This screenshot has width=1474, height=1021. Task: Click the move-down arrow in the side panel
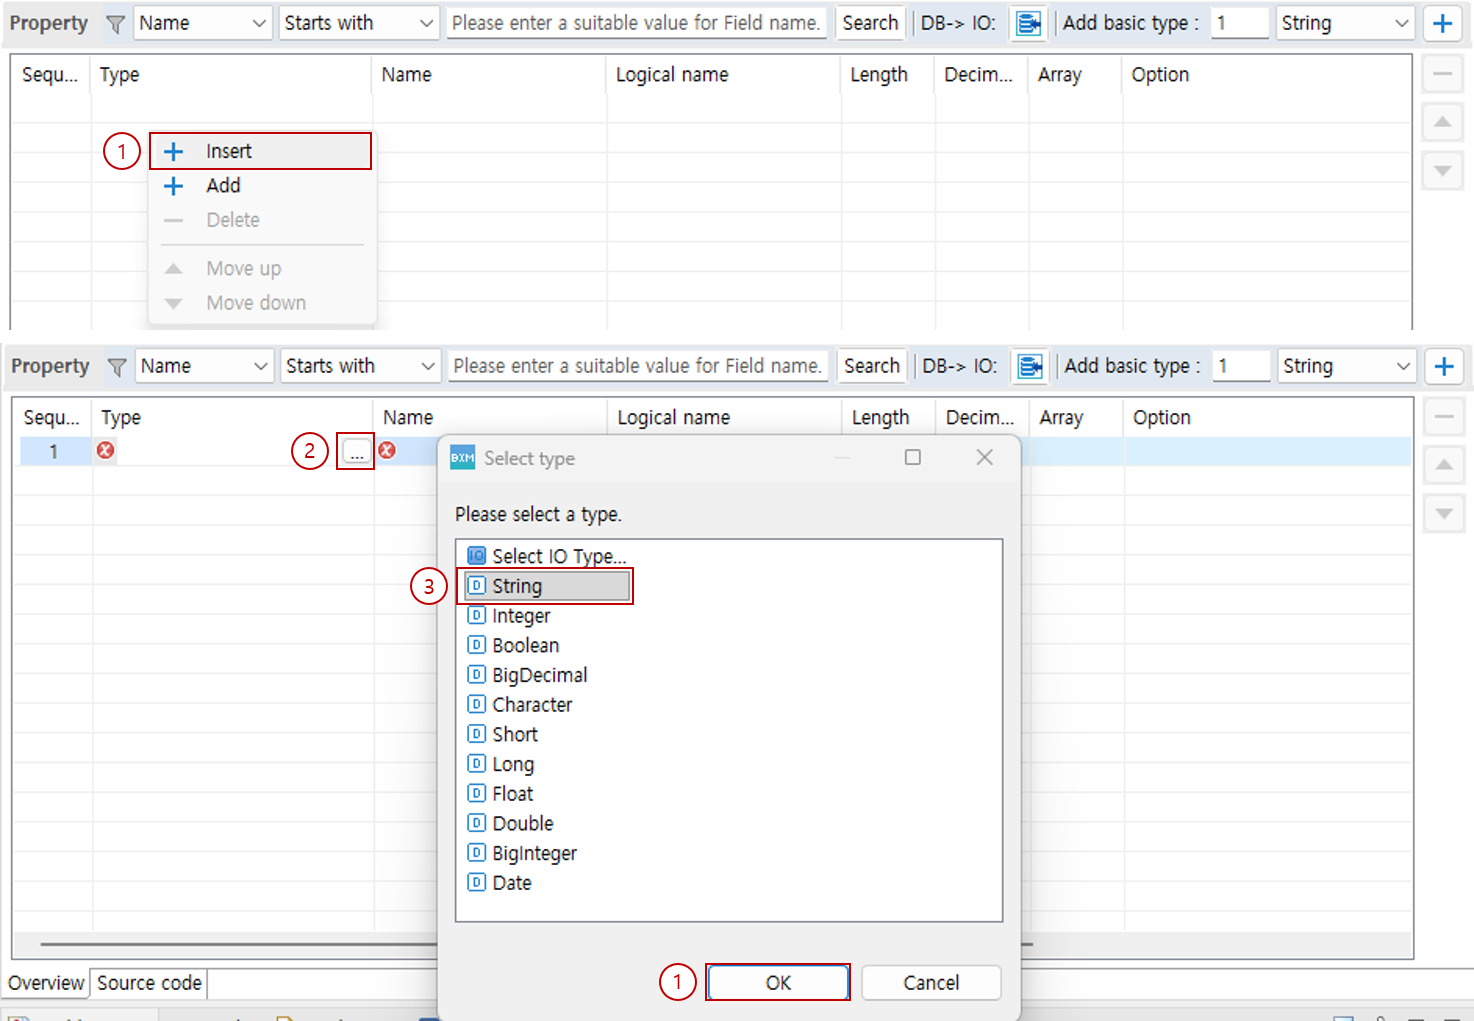1442,170
